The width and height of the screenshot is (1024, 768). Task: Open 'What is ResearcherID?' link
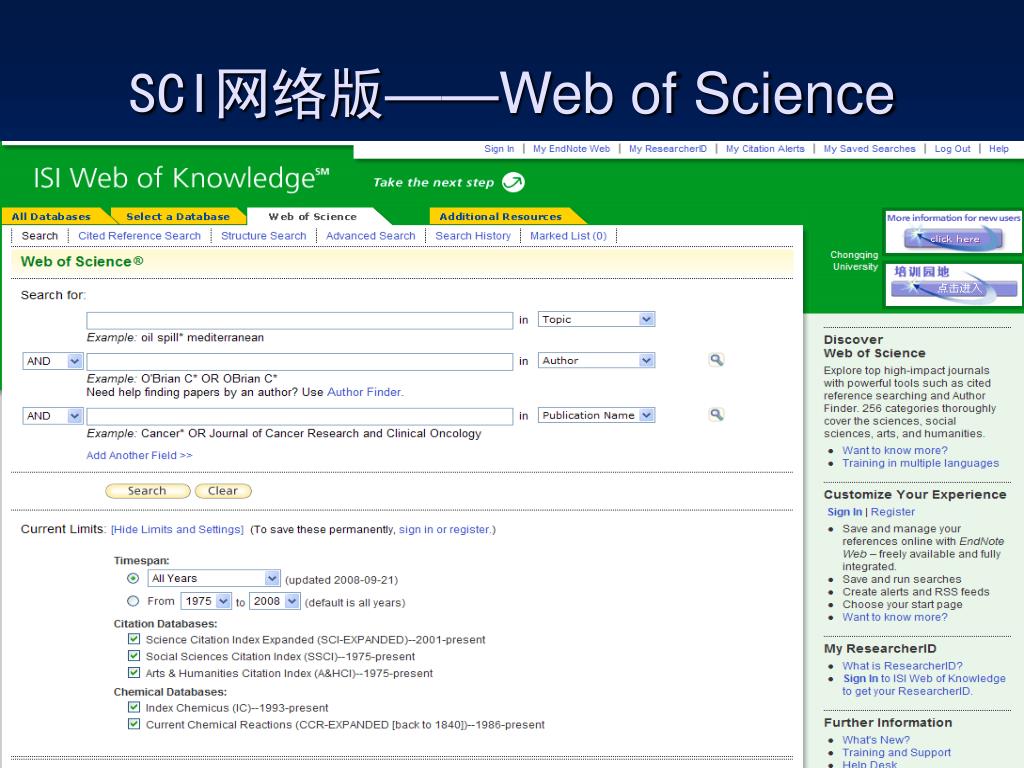pos(903,665)
